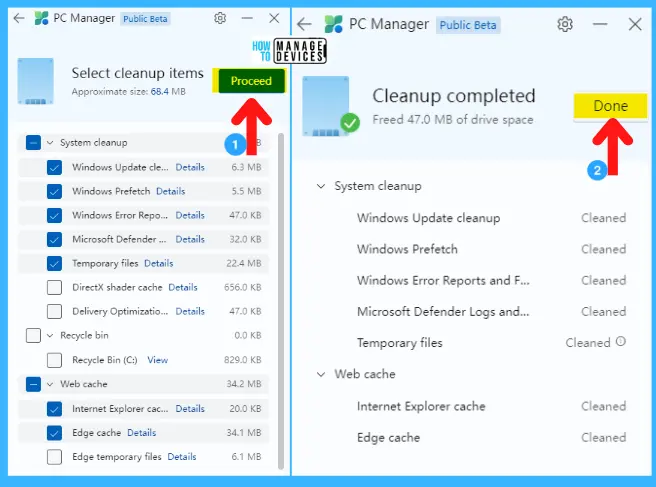Click Done on Cleanup completed screen
The width and height of the screenshot is (656, 487).
click(x=610, y=106)
